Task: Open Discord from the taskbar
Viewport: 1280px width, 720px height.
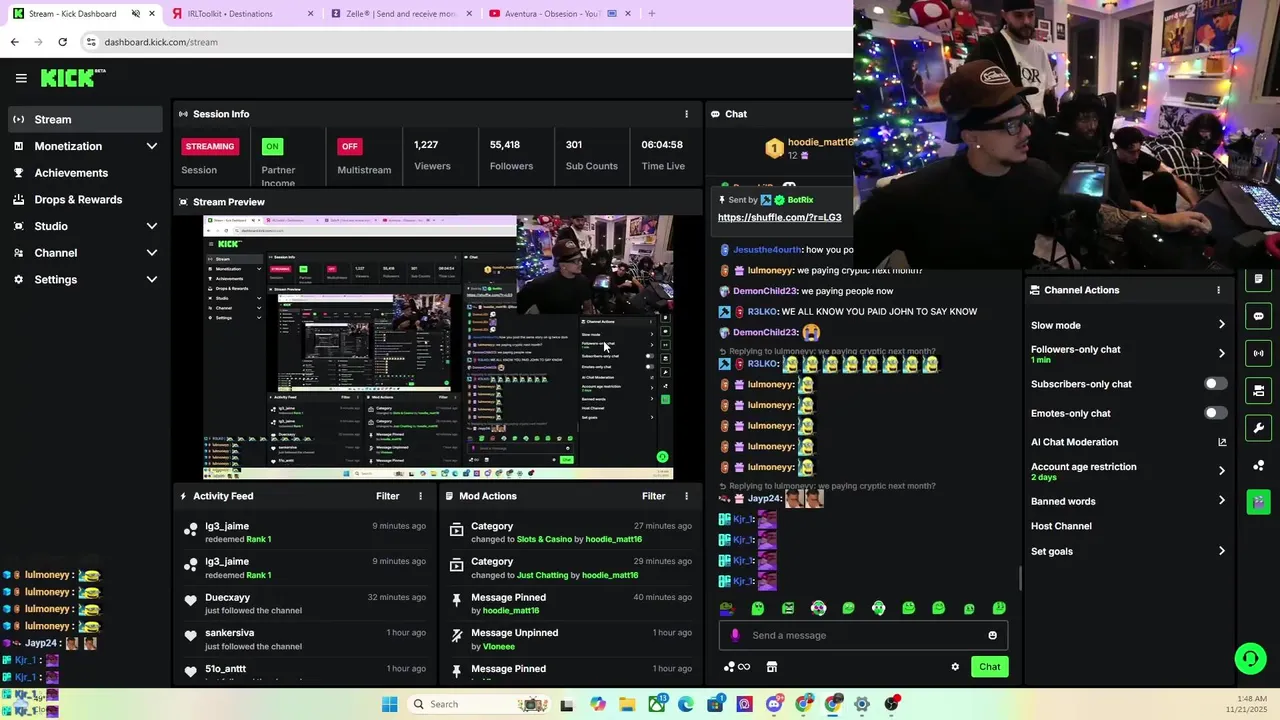Action: (x=773, y=704)
